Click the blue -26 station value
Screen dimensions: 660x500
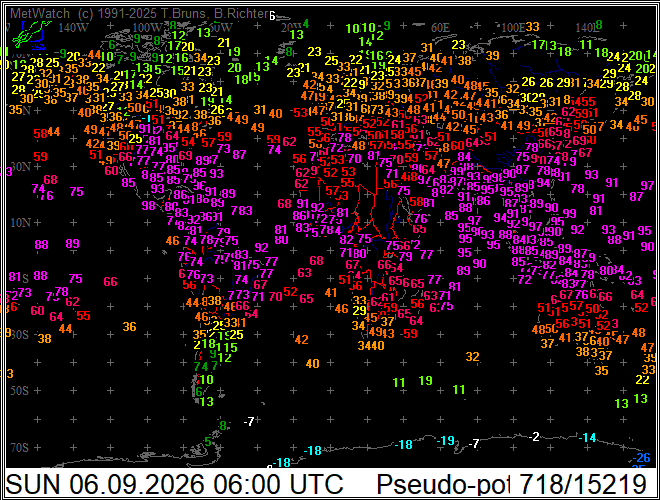[x=641, y=457]
